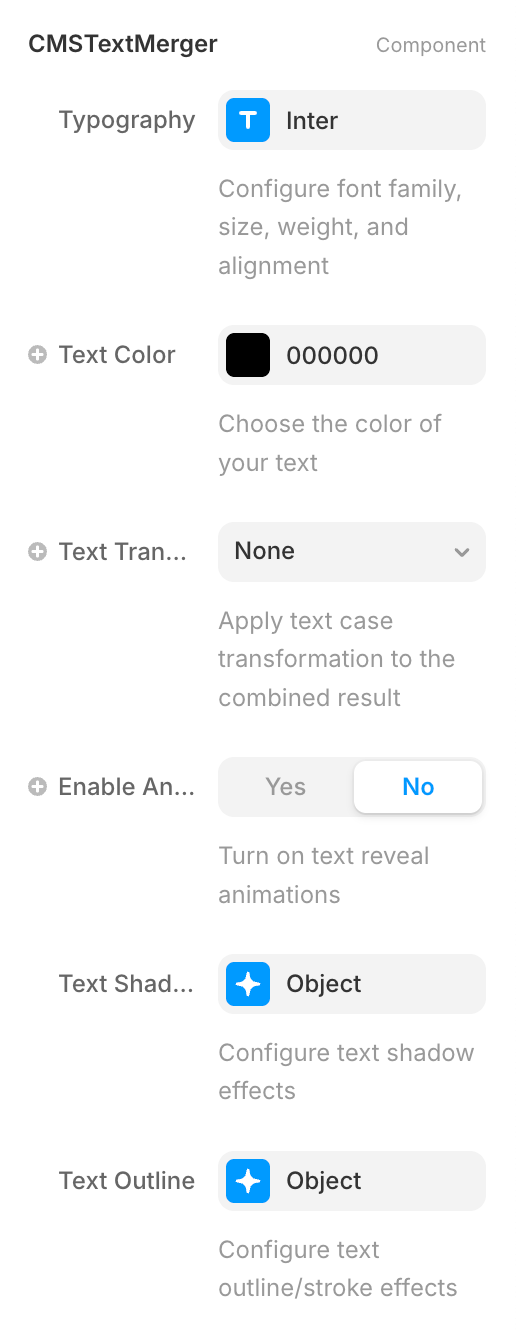516x1332 pixels.
Task: Click the Typography T icon
Action: pos(248,120)
